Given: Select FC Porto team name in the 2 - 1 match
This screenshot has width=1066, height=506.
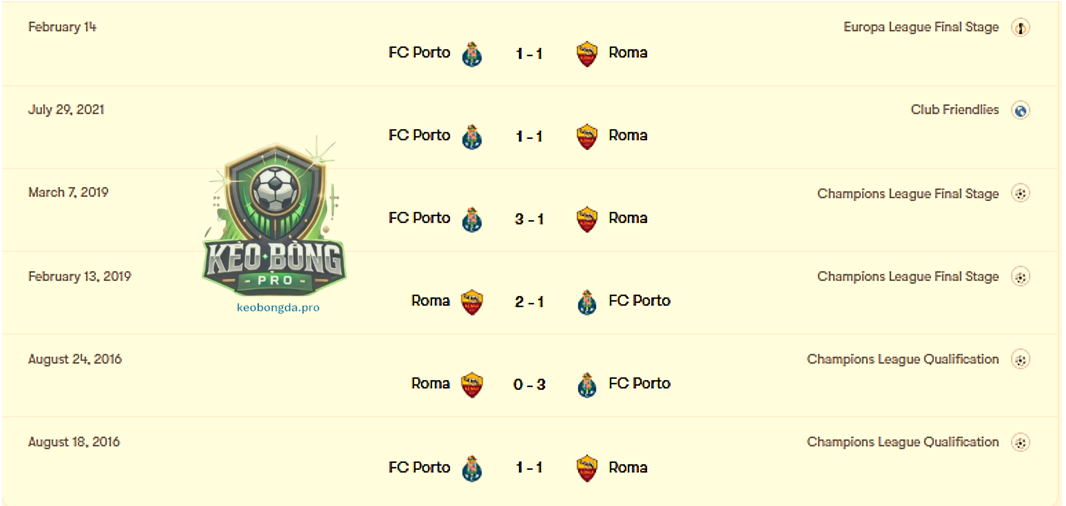Looking at the screenshot, I should tap(640, 301).
